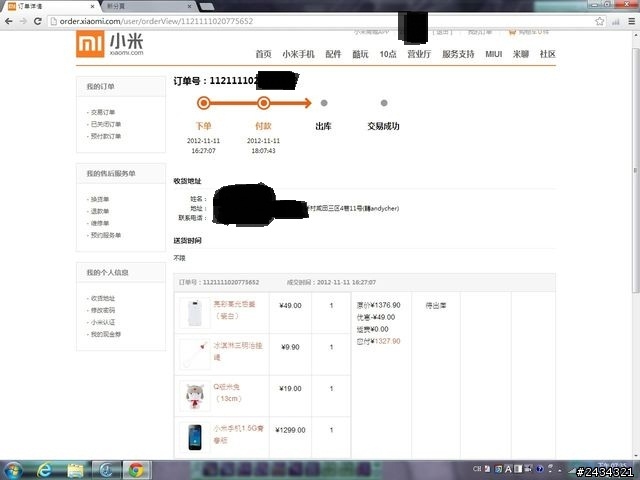Switch to the second browser tab
This screenshot has height=480, width=640.
pos(148,6)
